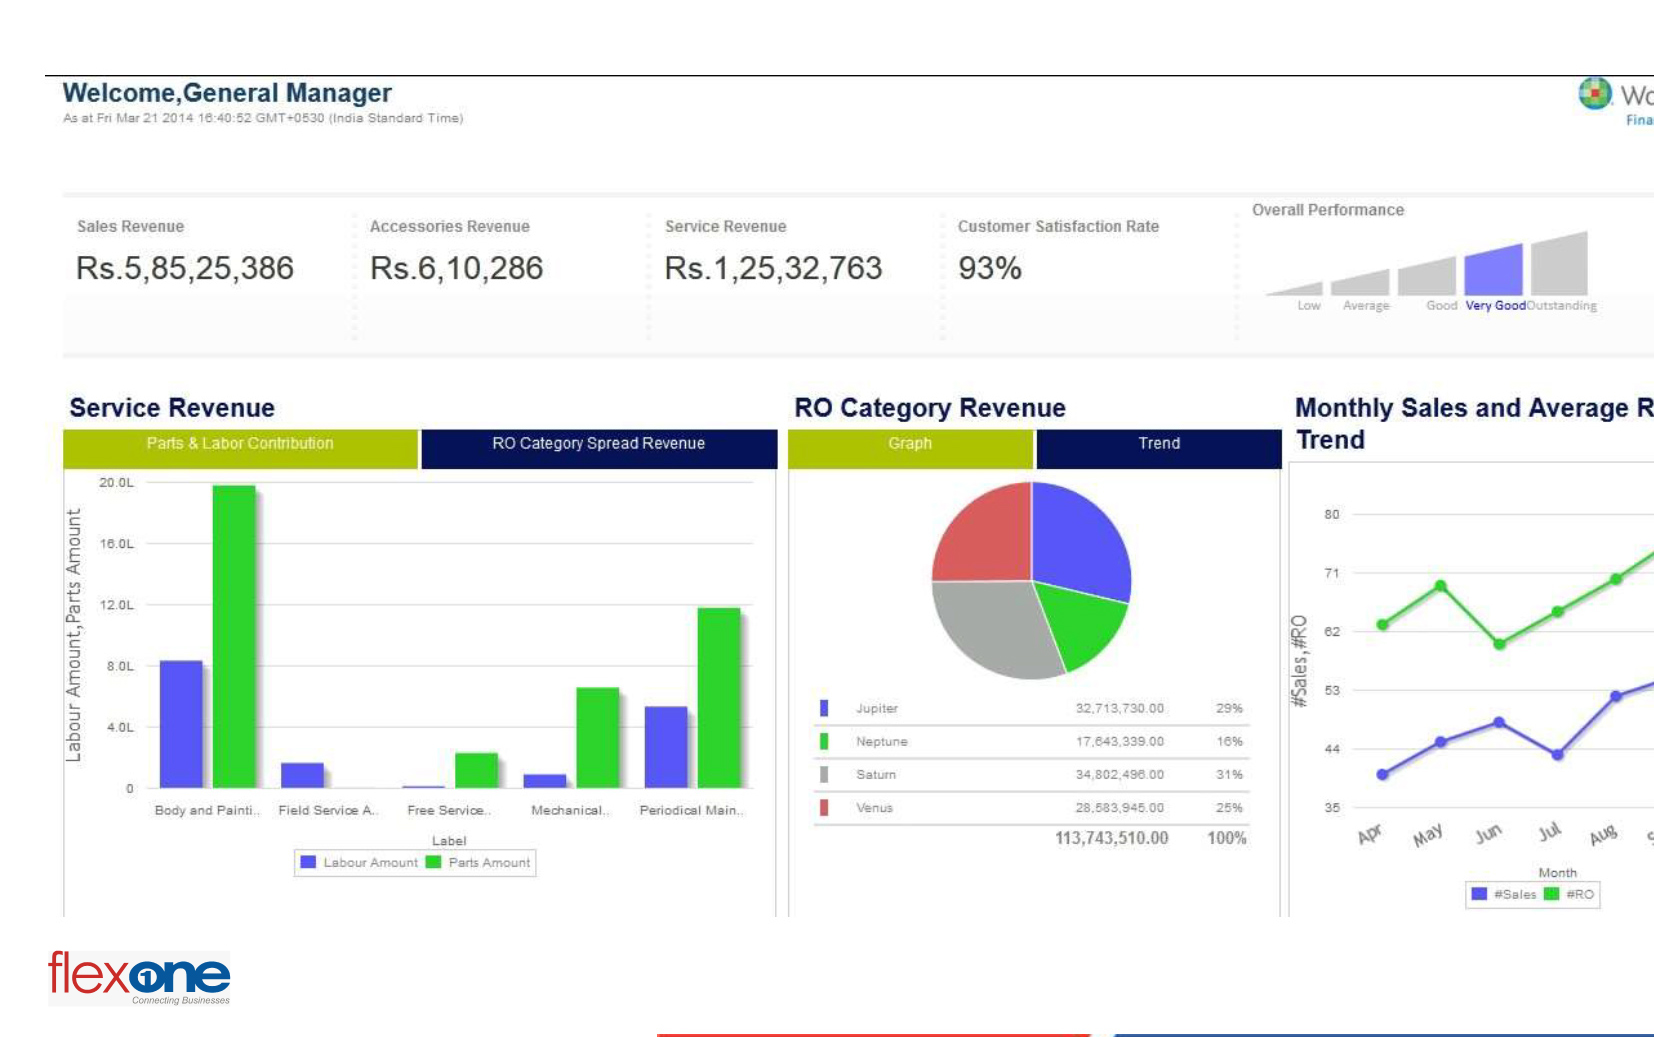The width and height of the screenshot is (1654, 1037).
Task: Click the Venus amount 28,583,945.00
Action: (x=1119, y=807)
